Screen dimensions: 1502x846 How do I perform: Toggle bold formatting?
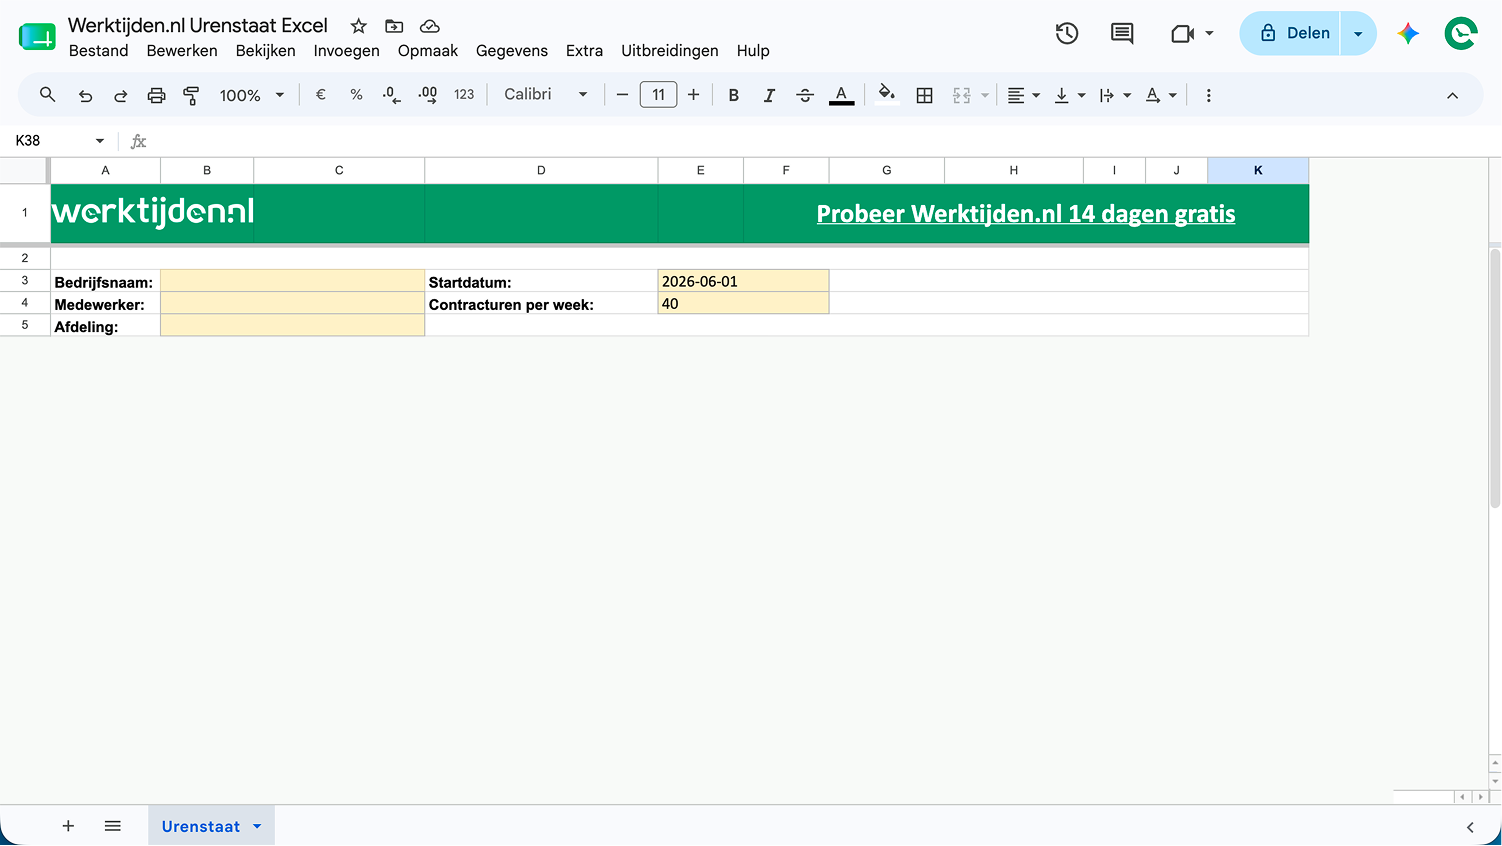(x=734, y=95)
